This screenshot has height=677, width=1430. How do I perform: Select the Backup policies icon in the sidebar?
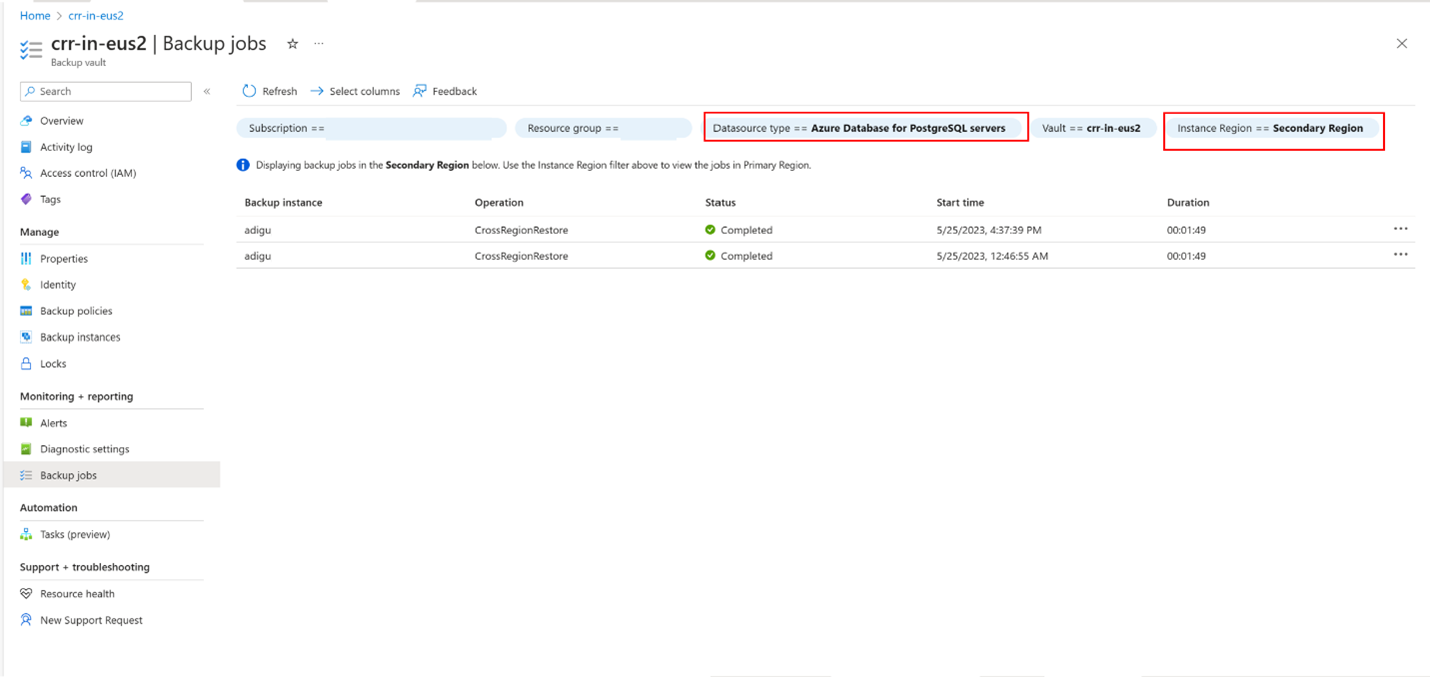[25, 310]
